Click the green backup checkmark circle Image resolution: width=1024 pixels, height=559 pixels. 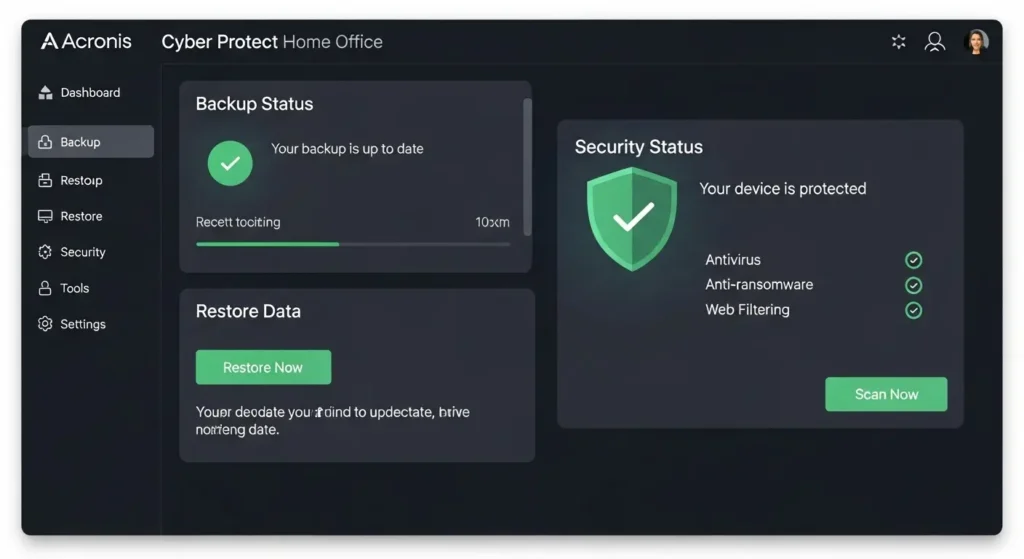point(230,163)
